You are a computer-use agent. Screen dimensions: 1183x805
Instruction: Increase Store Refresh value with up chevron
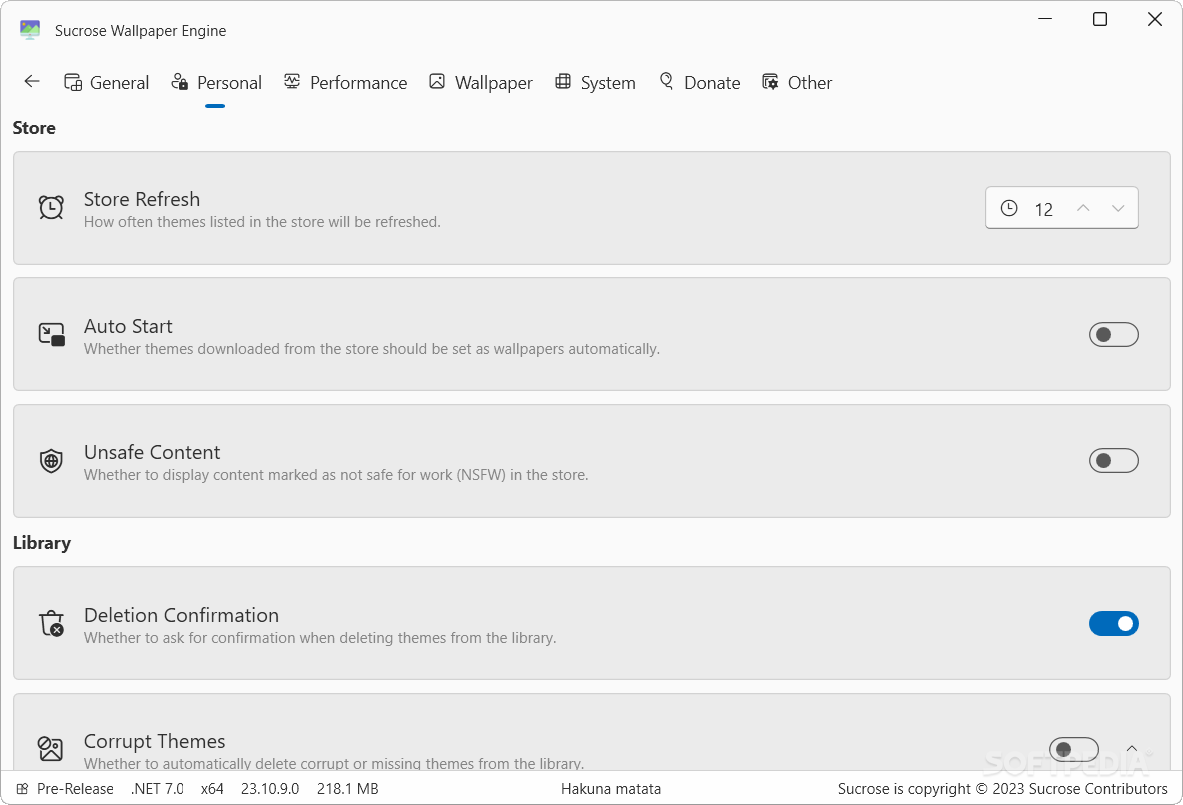pos(1083,208)
